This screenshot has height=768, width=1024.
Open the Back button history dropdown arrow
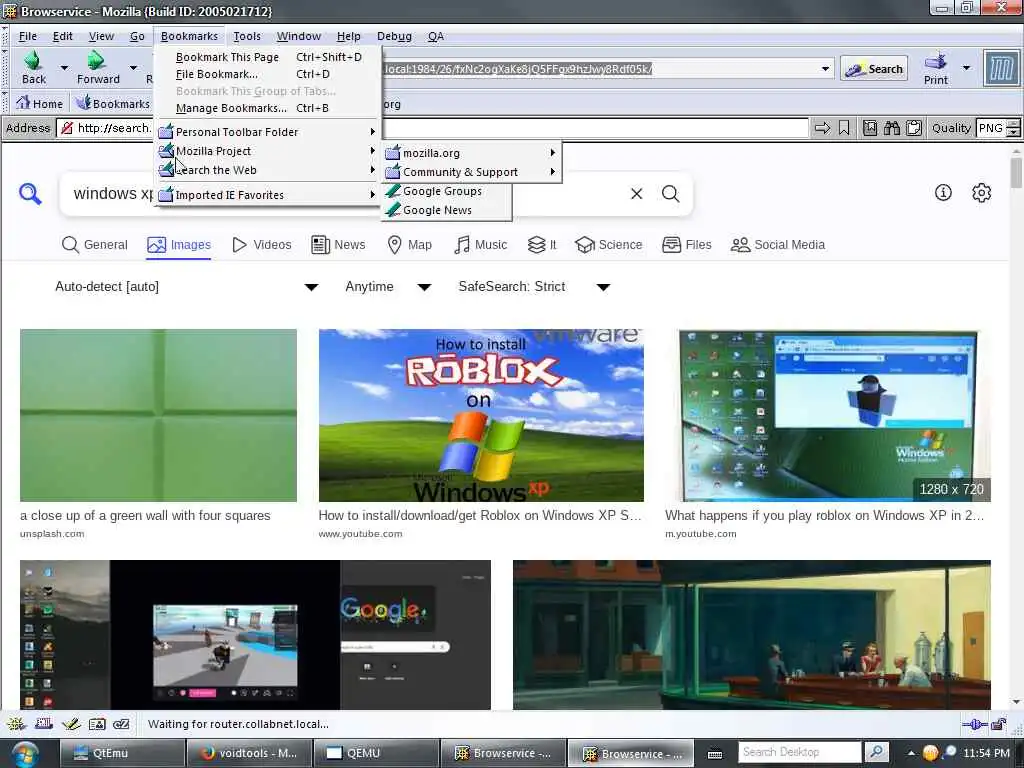(x=64, y=67)
